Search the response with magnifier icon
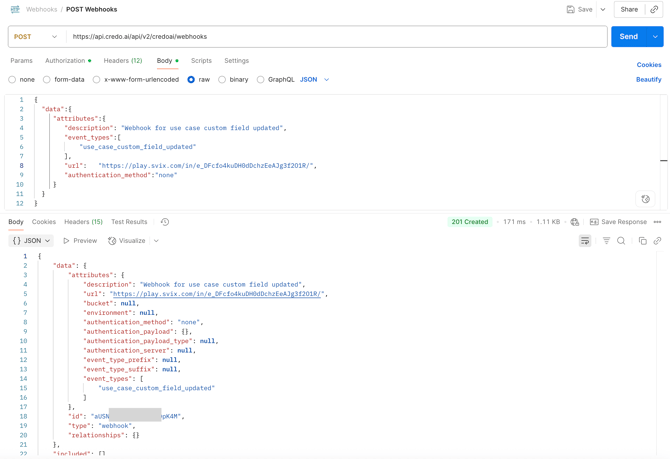 coord(621,241)
